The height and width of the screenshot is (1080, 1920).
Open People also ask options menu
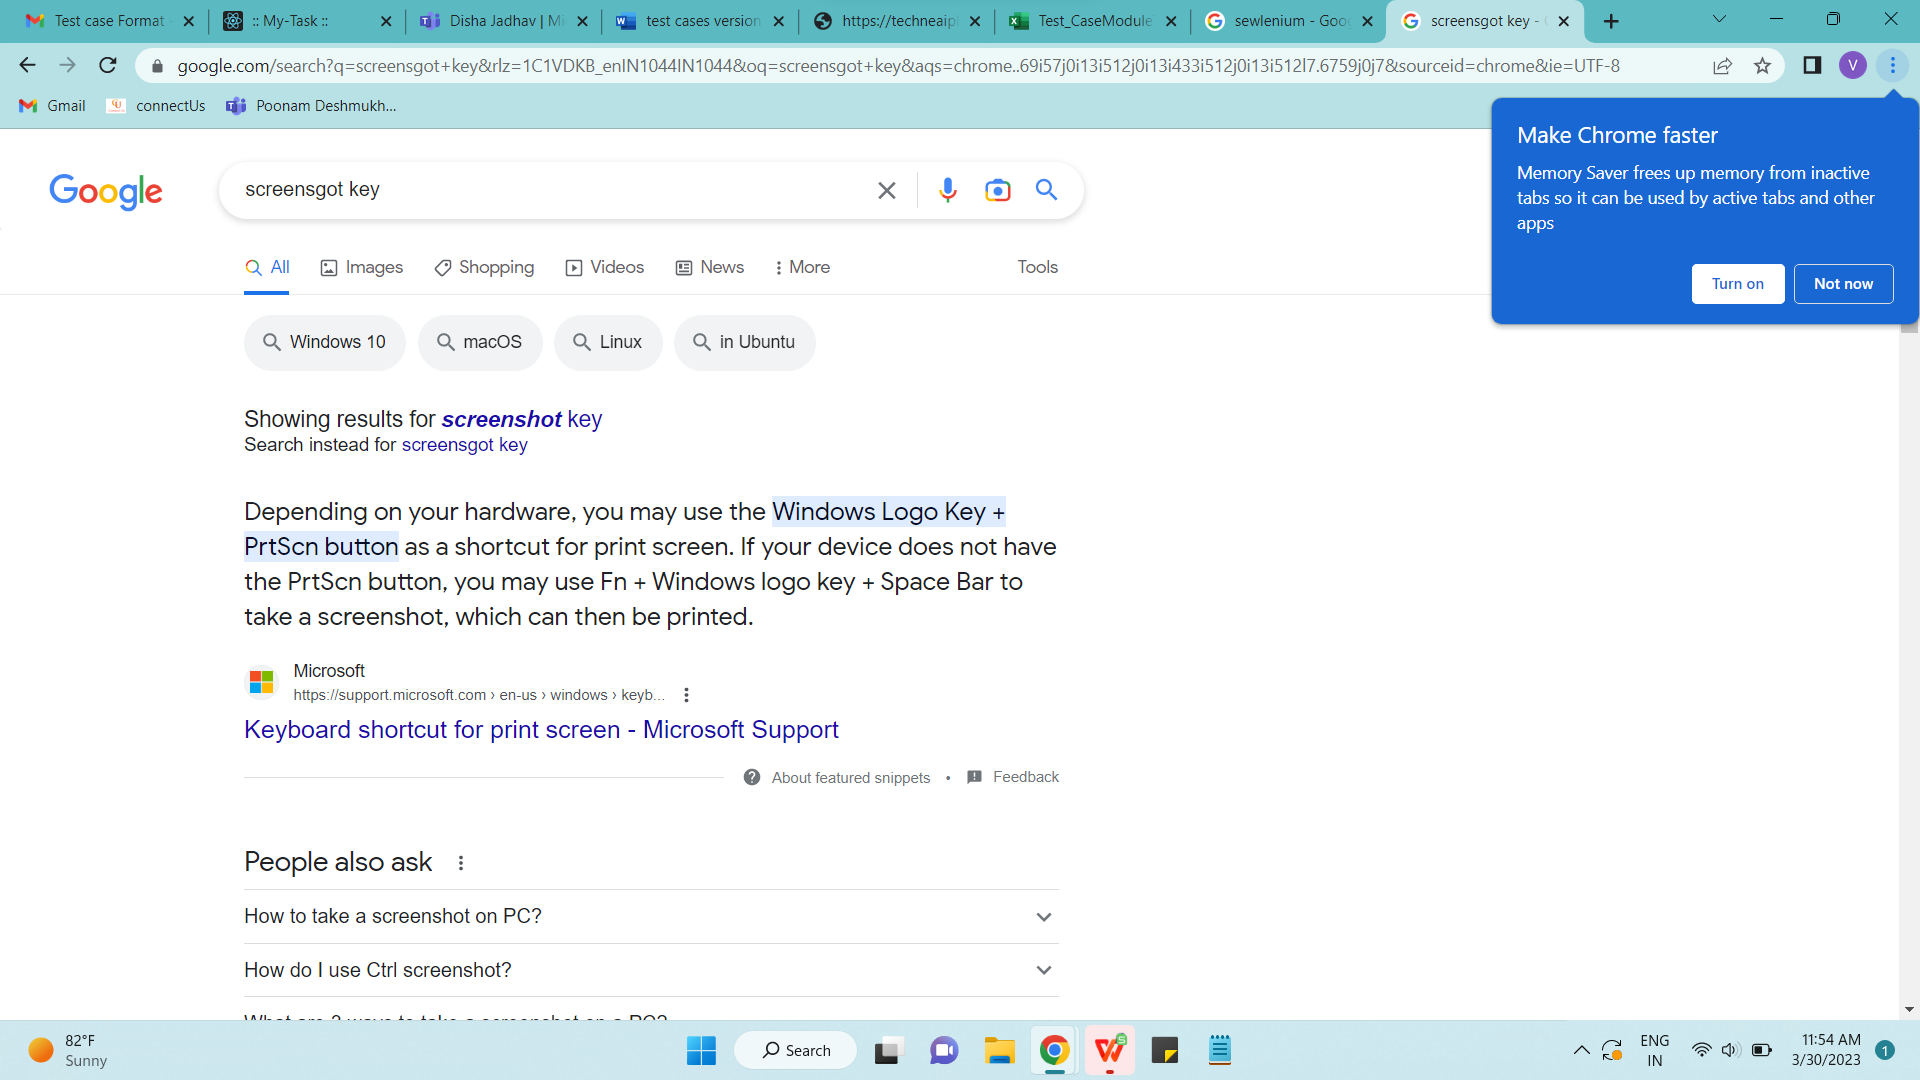coord(461,863)
